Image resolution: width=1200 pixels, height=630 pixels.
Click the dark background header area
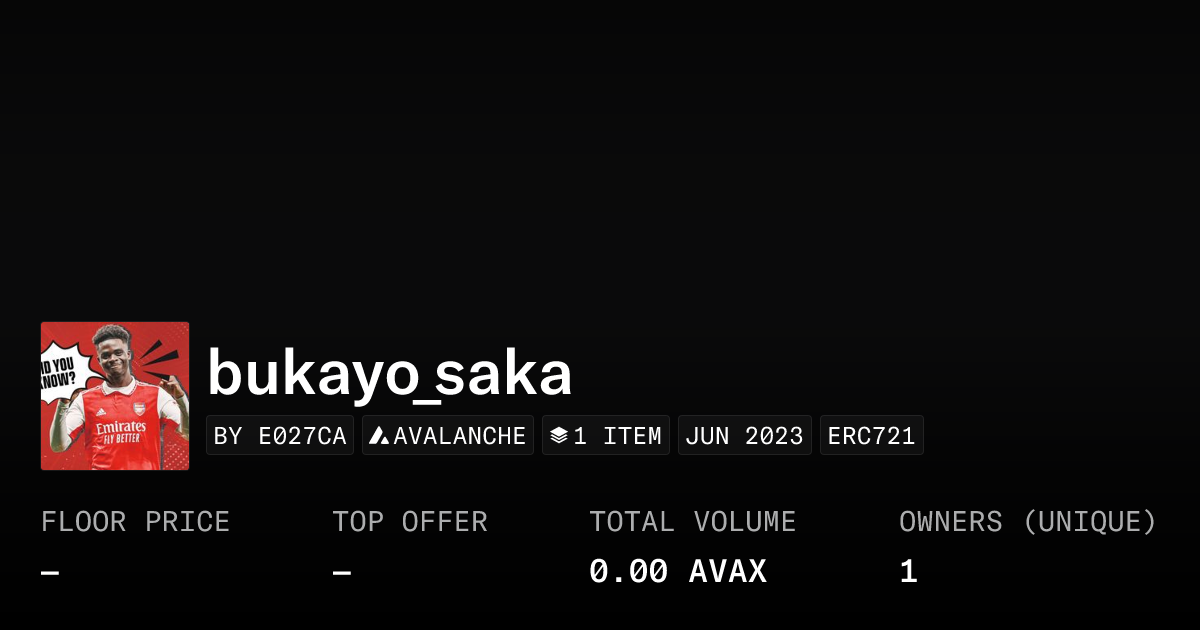pyautogui.click(x=600, y=150)
